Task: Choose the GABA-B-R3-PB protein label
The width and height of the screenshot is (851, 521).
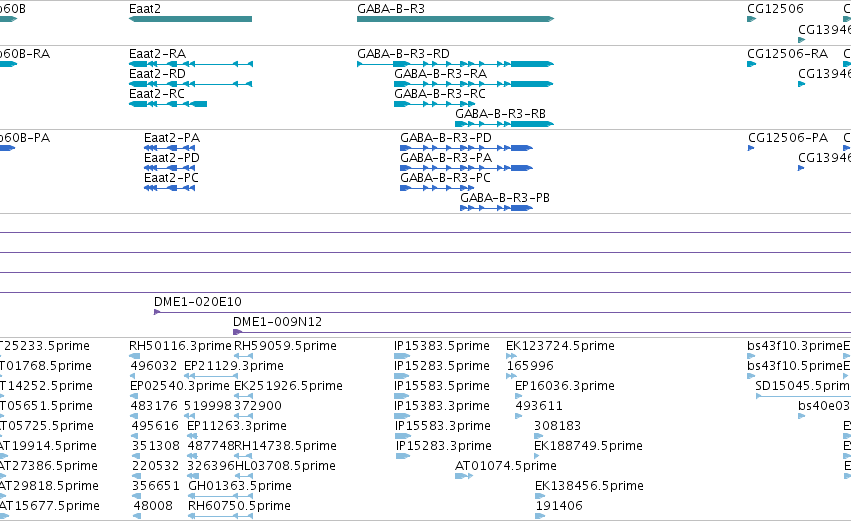Action: pyautogui.click(x=505, y=198)
